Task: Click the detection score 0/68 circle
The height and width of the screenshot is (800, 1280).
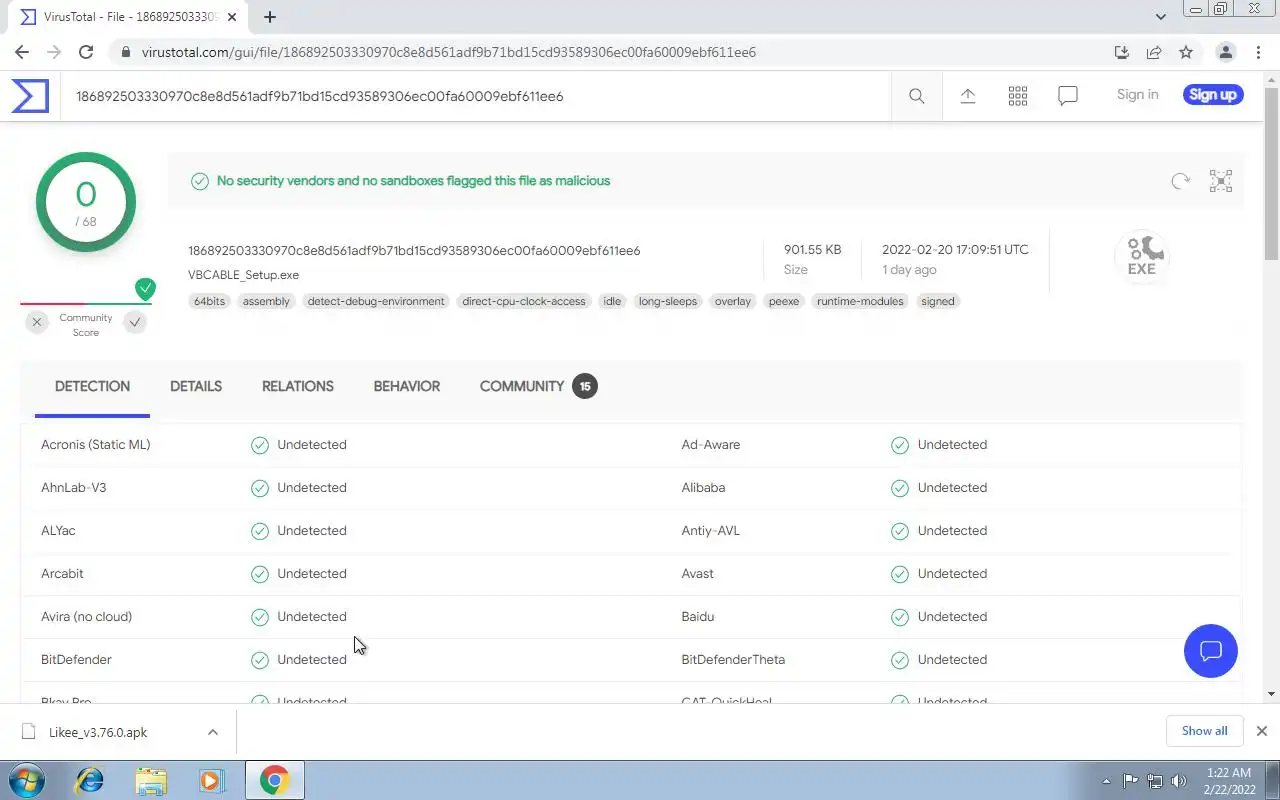Action: [86, 202]
